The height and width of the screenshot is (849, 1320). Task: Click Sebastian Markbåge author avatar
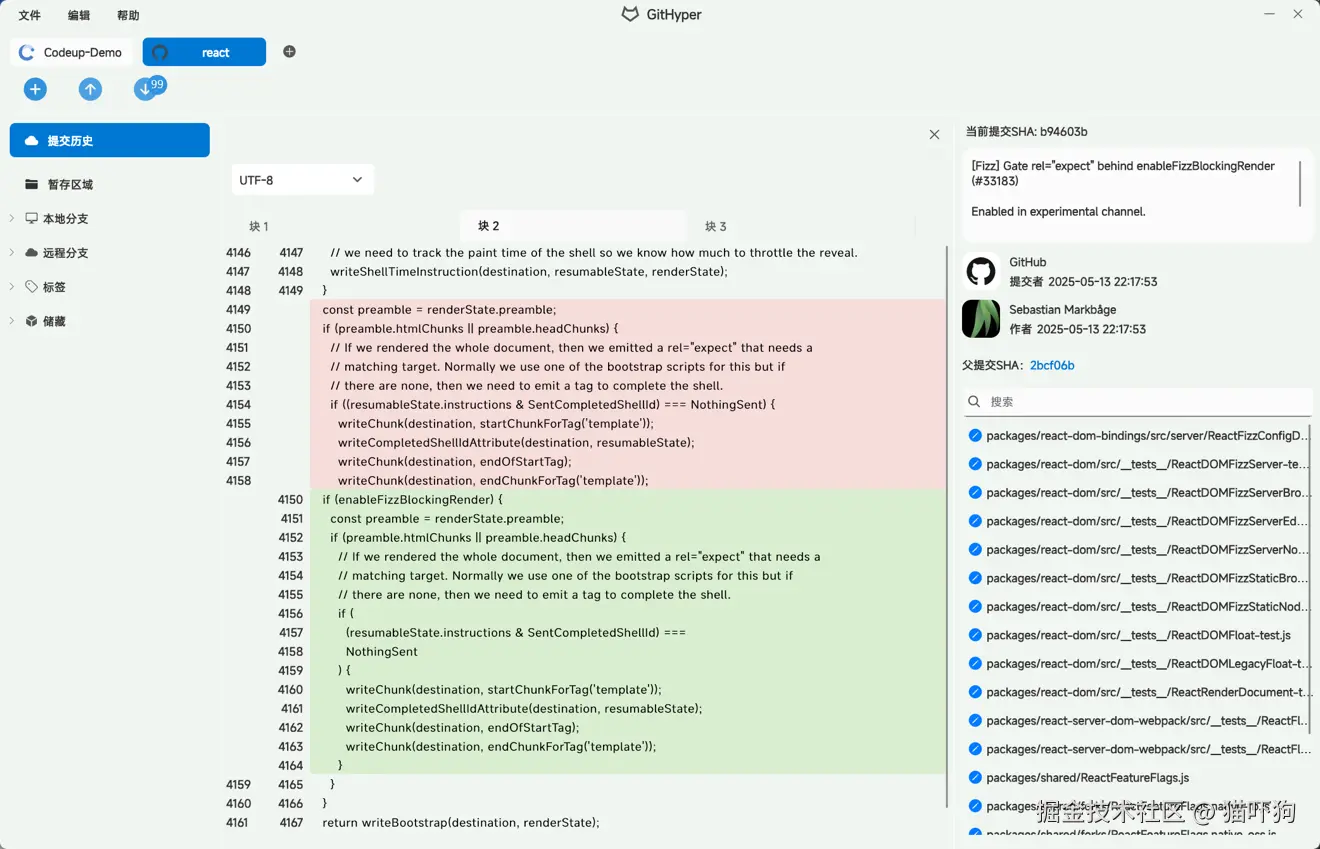click(x=981, y=319)
